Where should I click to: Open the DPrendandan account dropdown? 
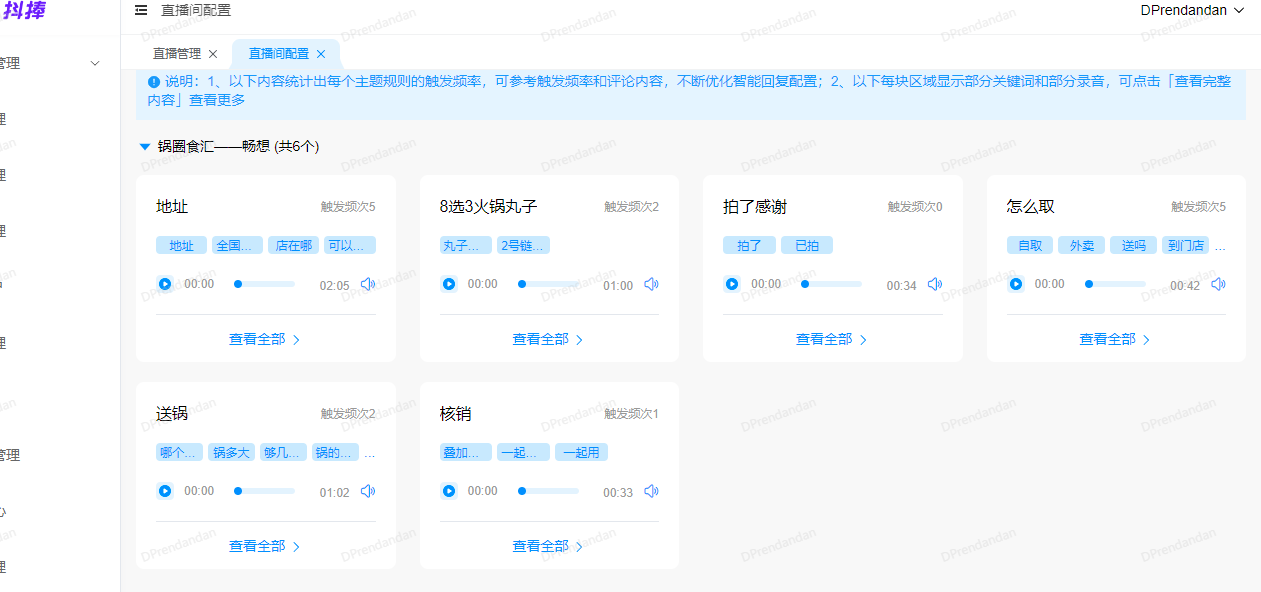pos(1192,10)
